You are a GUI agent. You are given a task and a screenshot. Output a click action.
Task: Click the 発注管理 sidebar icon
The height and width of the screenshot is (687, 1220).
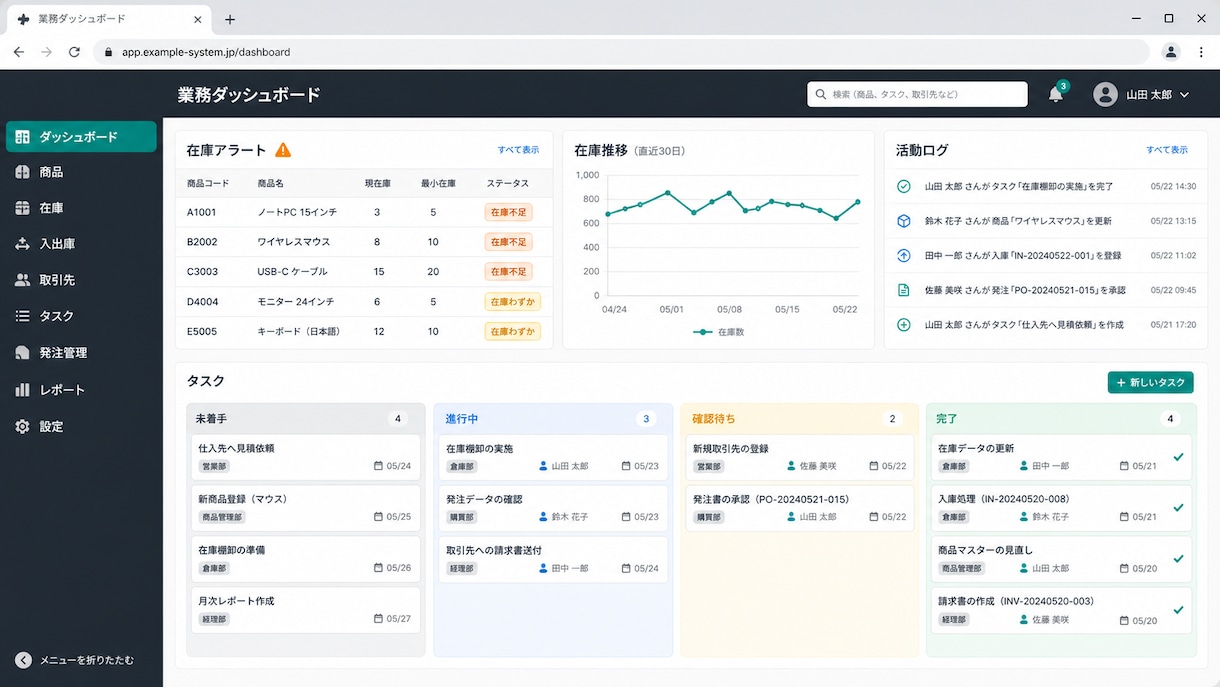23,353
